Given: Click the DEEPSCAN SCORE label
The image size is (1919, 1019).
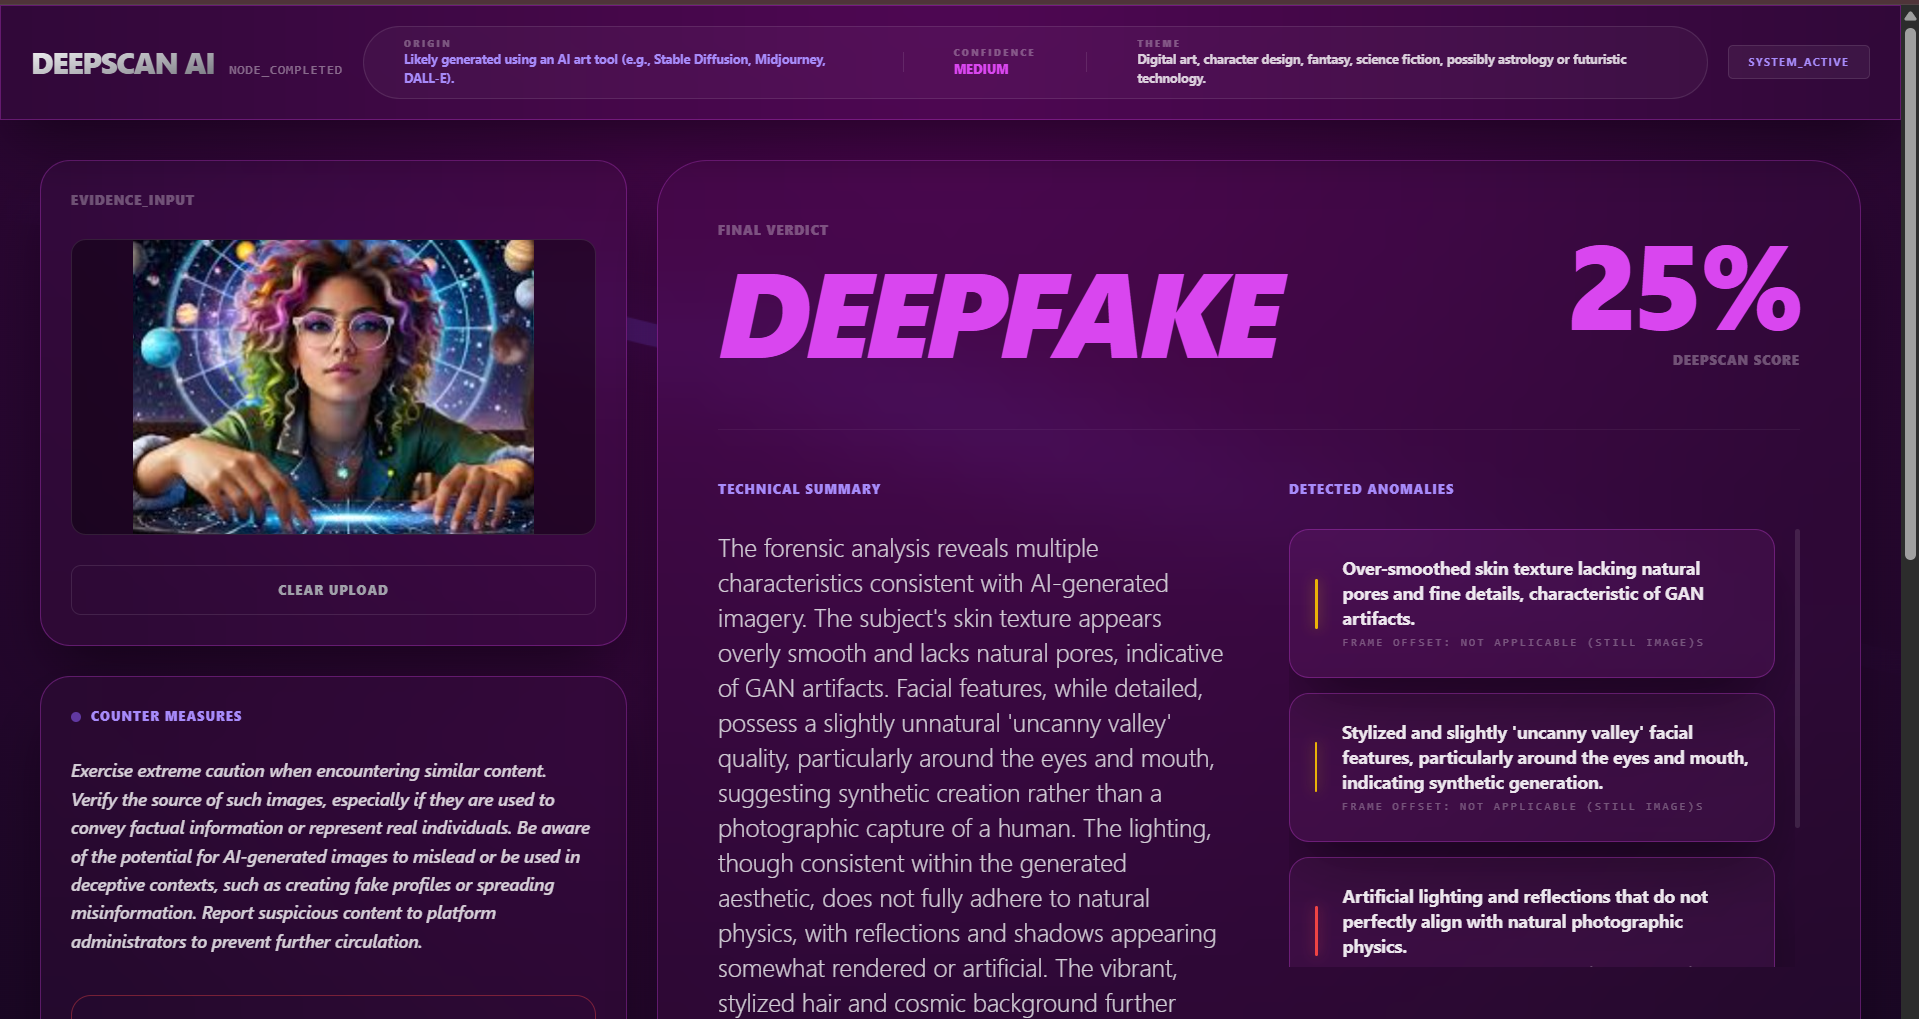Looking at the screenshot, I should [x=1736, y=360].
